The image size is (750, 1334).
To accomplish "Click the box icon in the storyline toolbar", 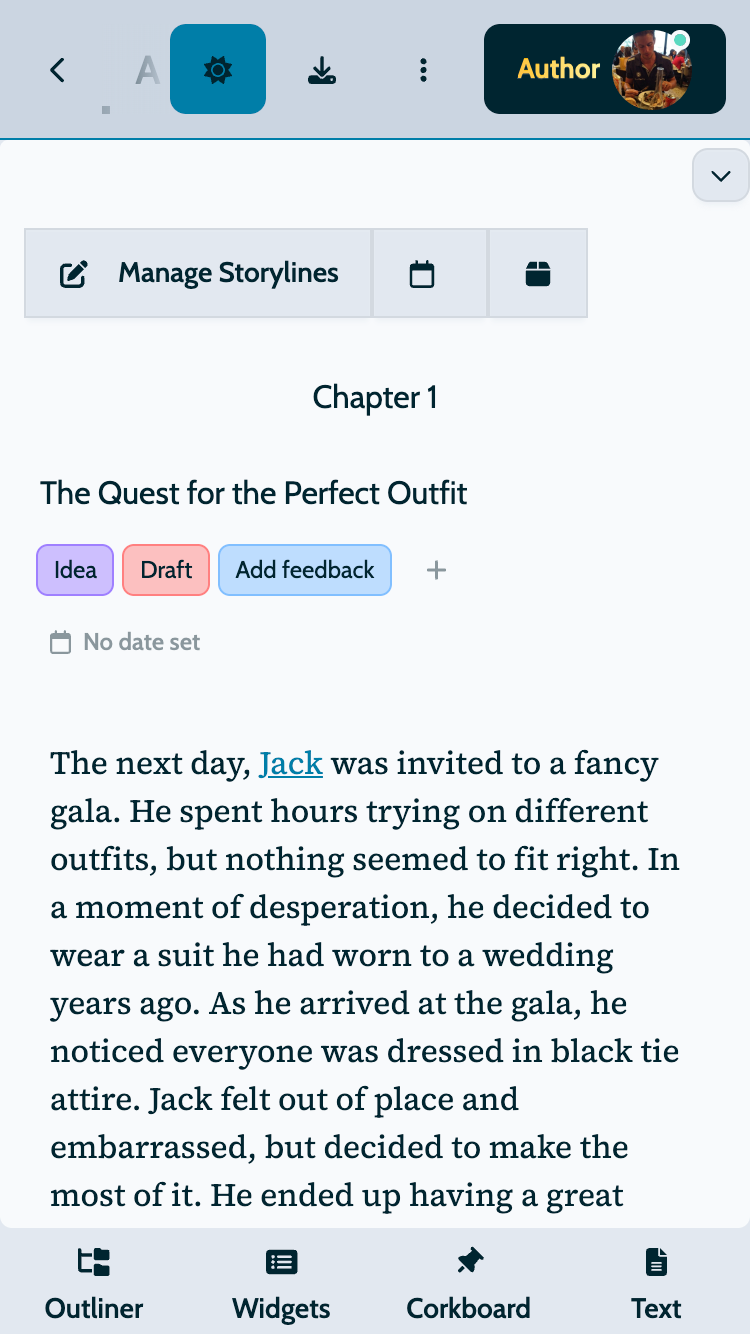I will pos(538,274).
